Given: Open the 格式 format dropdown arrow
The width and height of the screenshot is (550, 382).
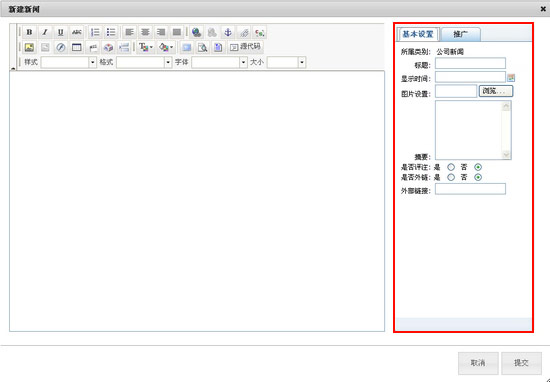Looking at the screenshot, I should pyautogui.click(x=168, y=62).
